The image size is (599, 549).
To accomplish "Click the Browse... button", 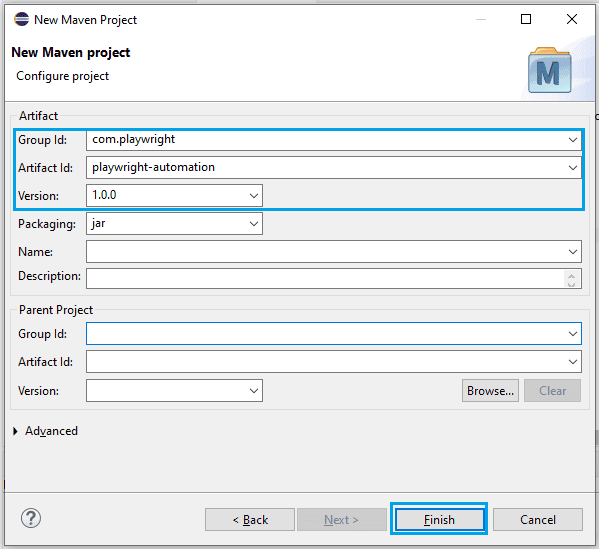I will pyautogui.click(x=490, y=390).
